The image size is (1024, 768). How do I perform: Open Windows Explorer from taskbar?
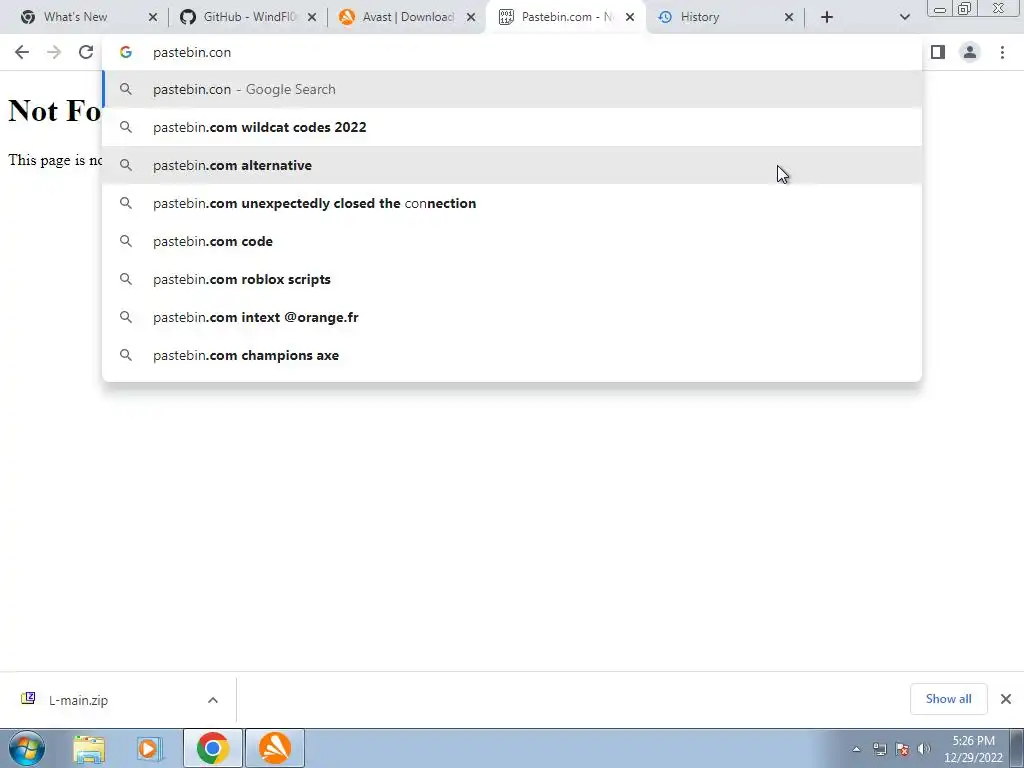click(89, 748)
